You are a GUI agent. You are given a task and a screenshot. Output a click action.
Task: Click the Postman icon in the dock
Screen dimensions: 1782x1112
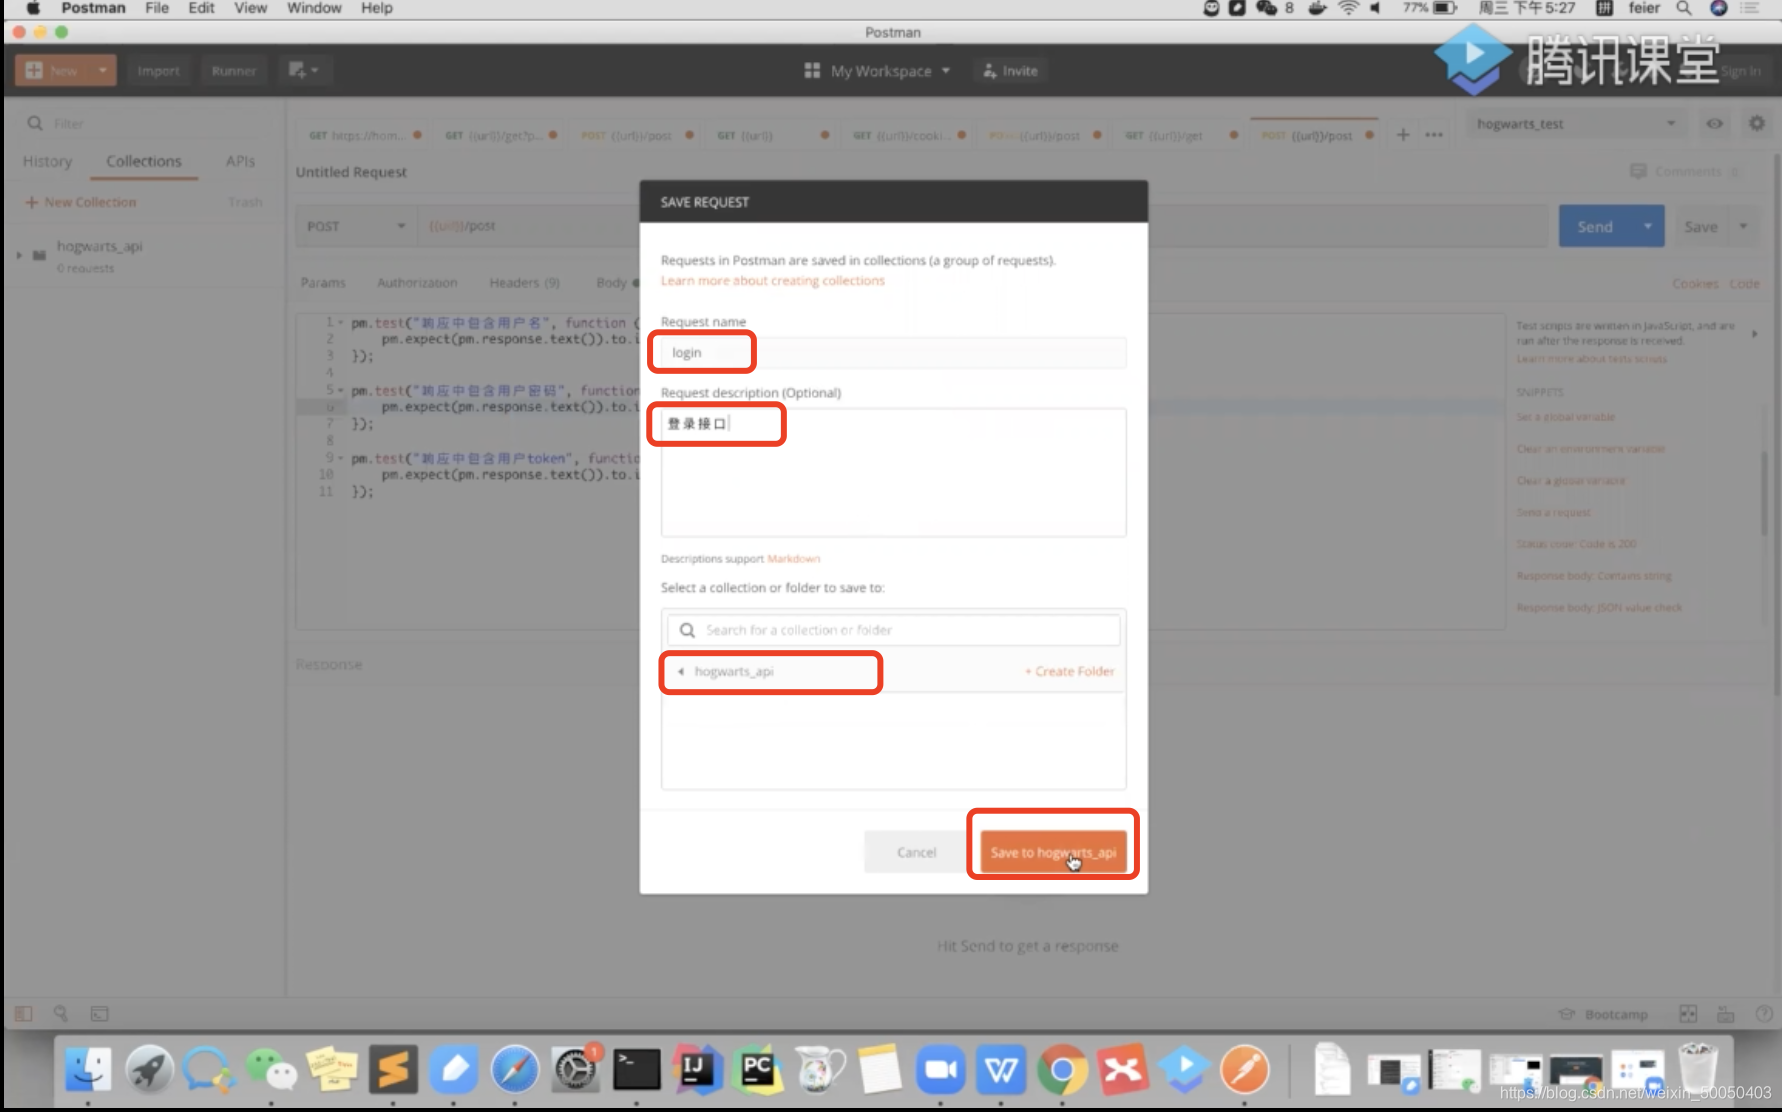[x=1244, y=1070]
